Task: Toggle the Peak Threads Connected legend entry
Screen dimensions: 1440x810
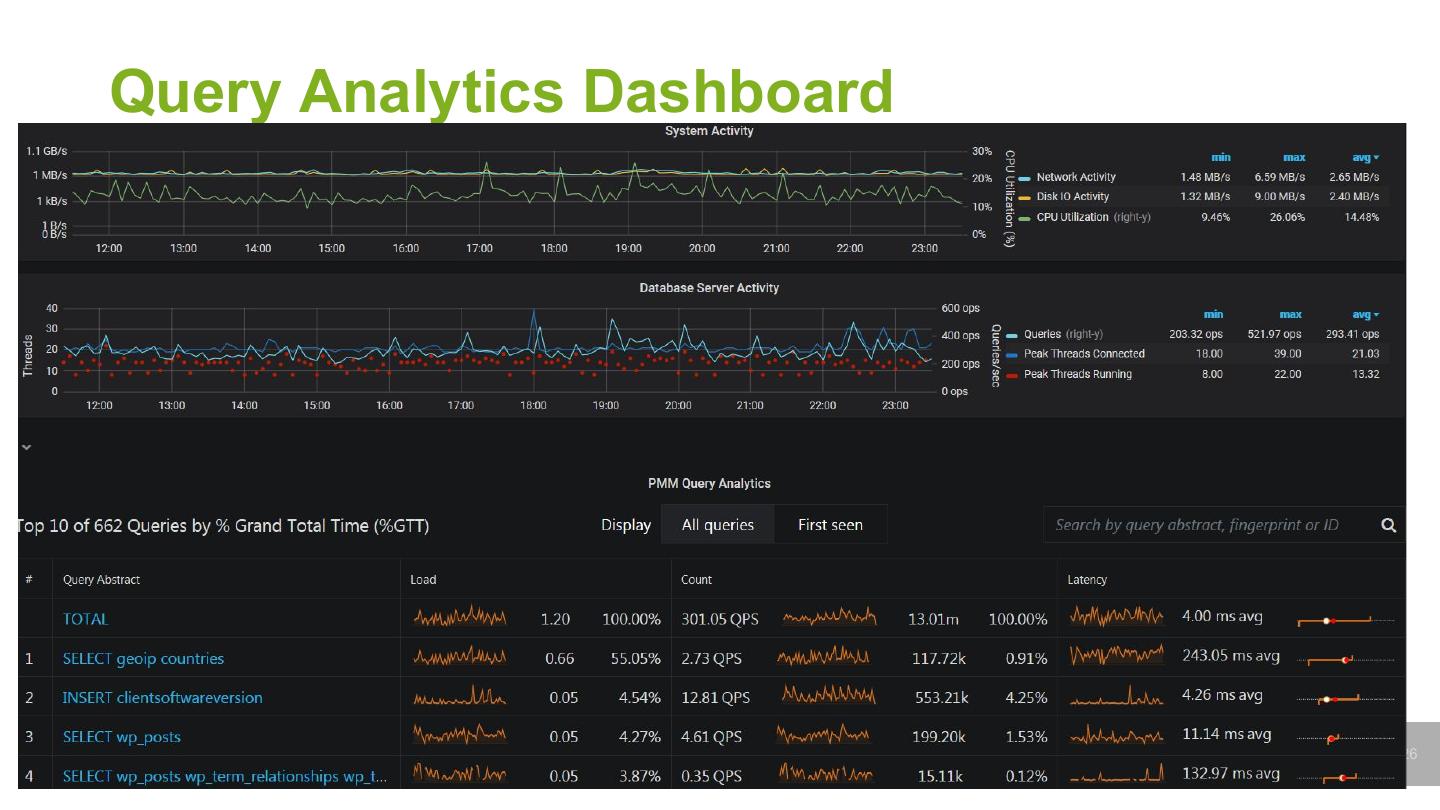Action: [x=1084, y=354]
